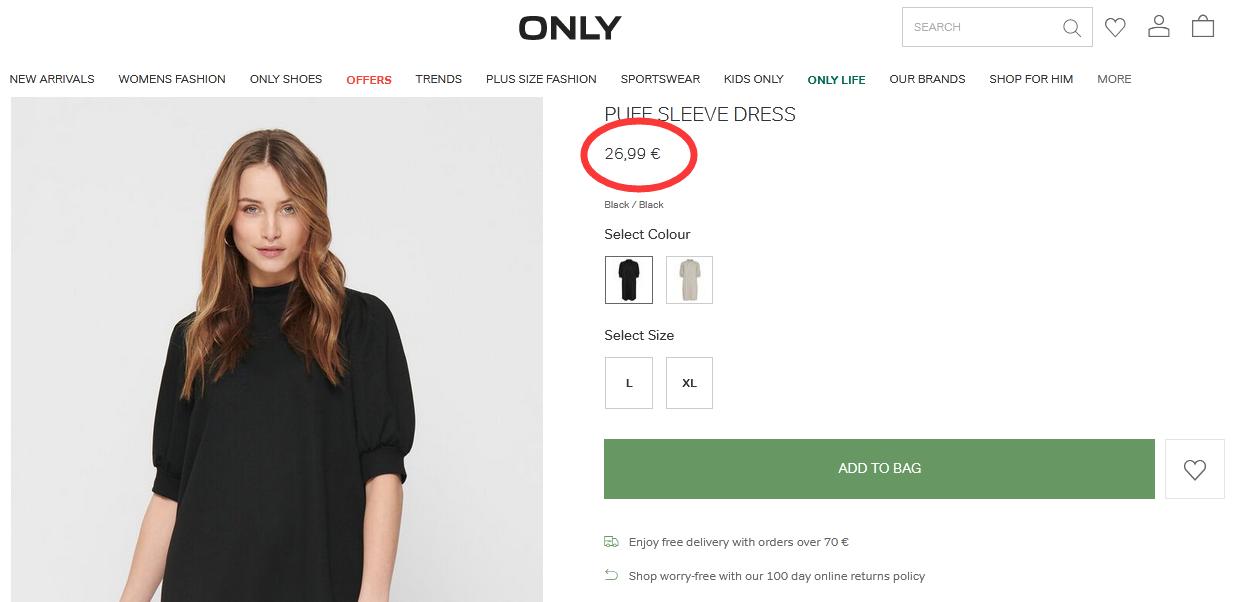
Task: Open the WOMENS FASHION menu
Action: tap(172, 79)
